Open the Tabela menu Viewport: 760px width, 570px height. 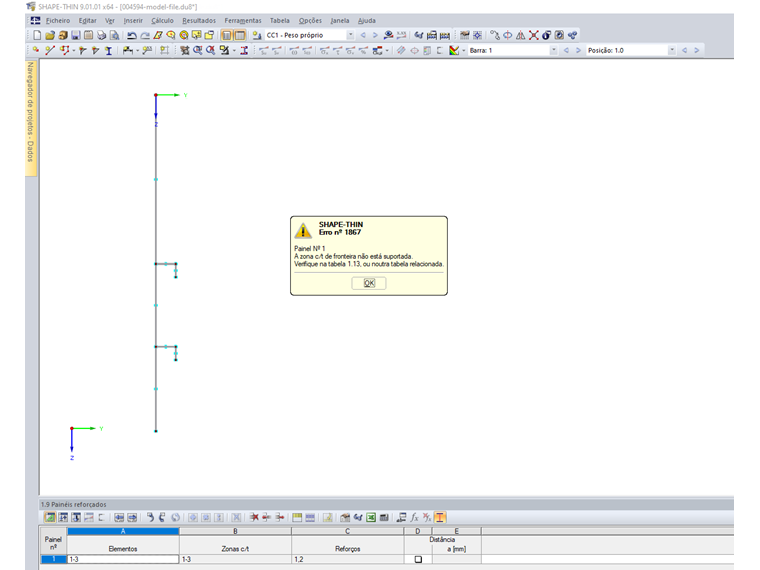[280, 20]
